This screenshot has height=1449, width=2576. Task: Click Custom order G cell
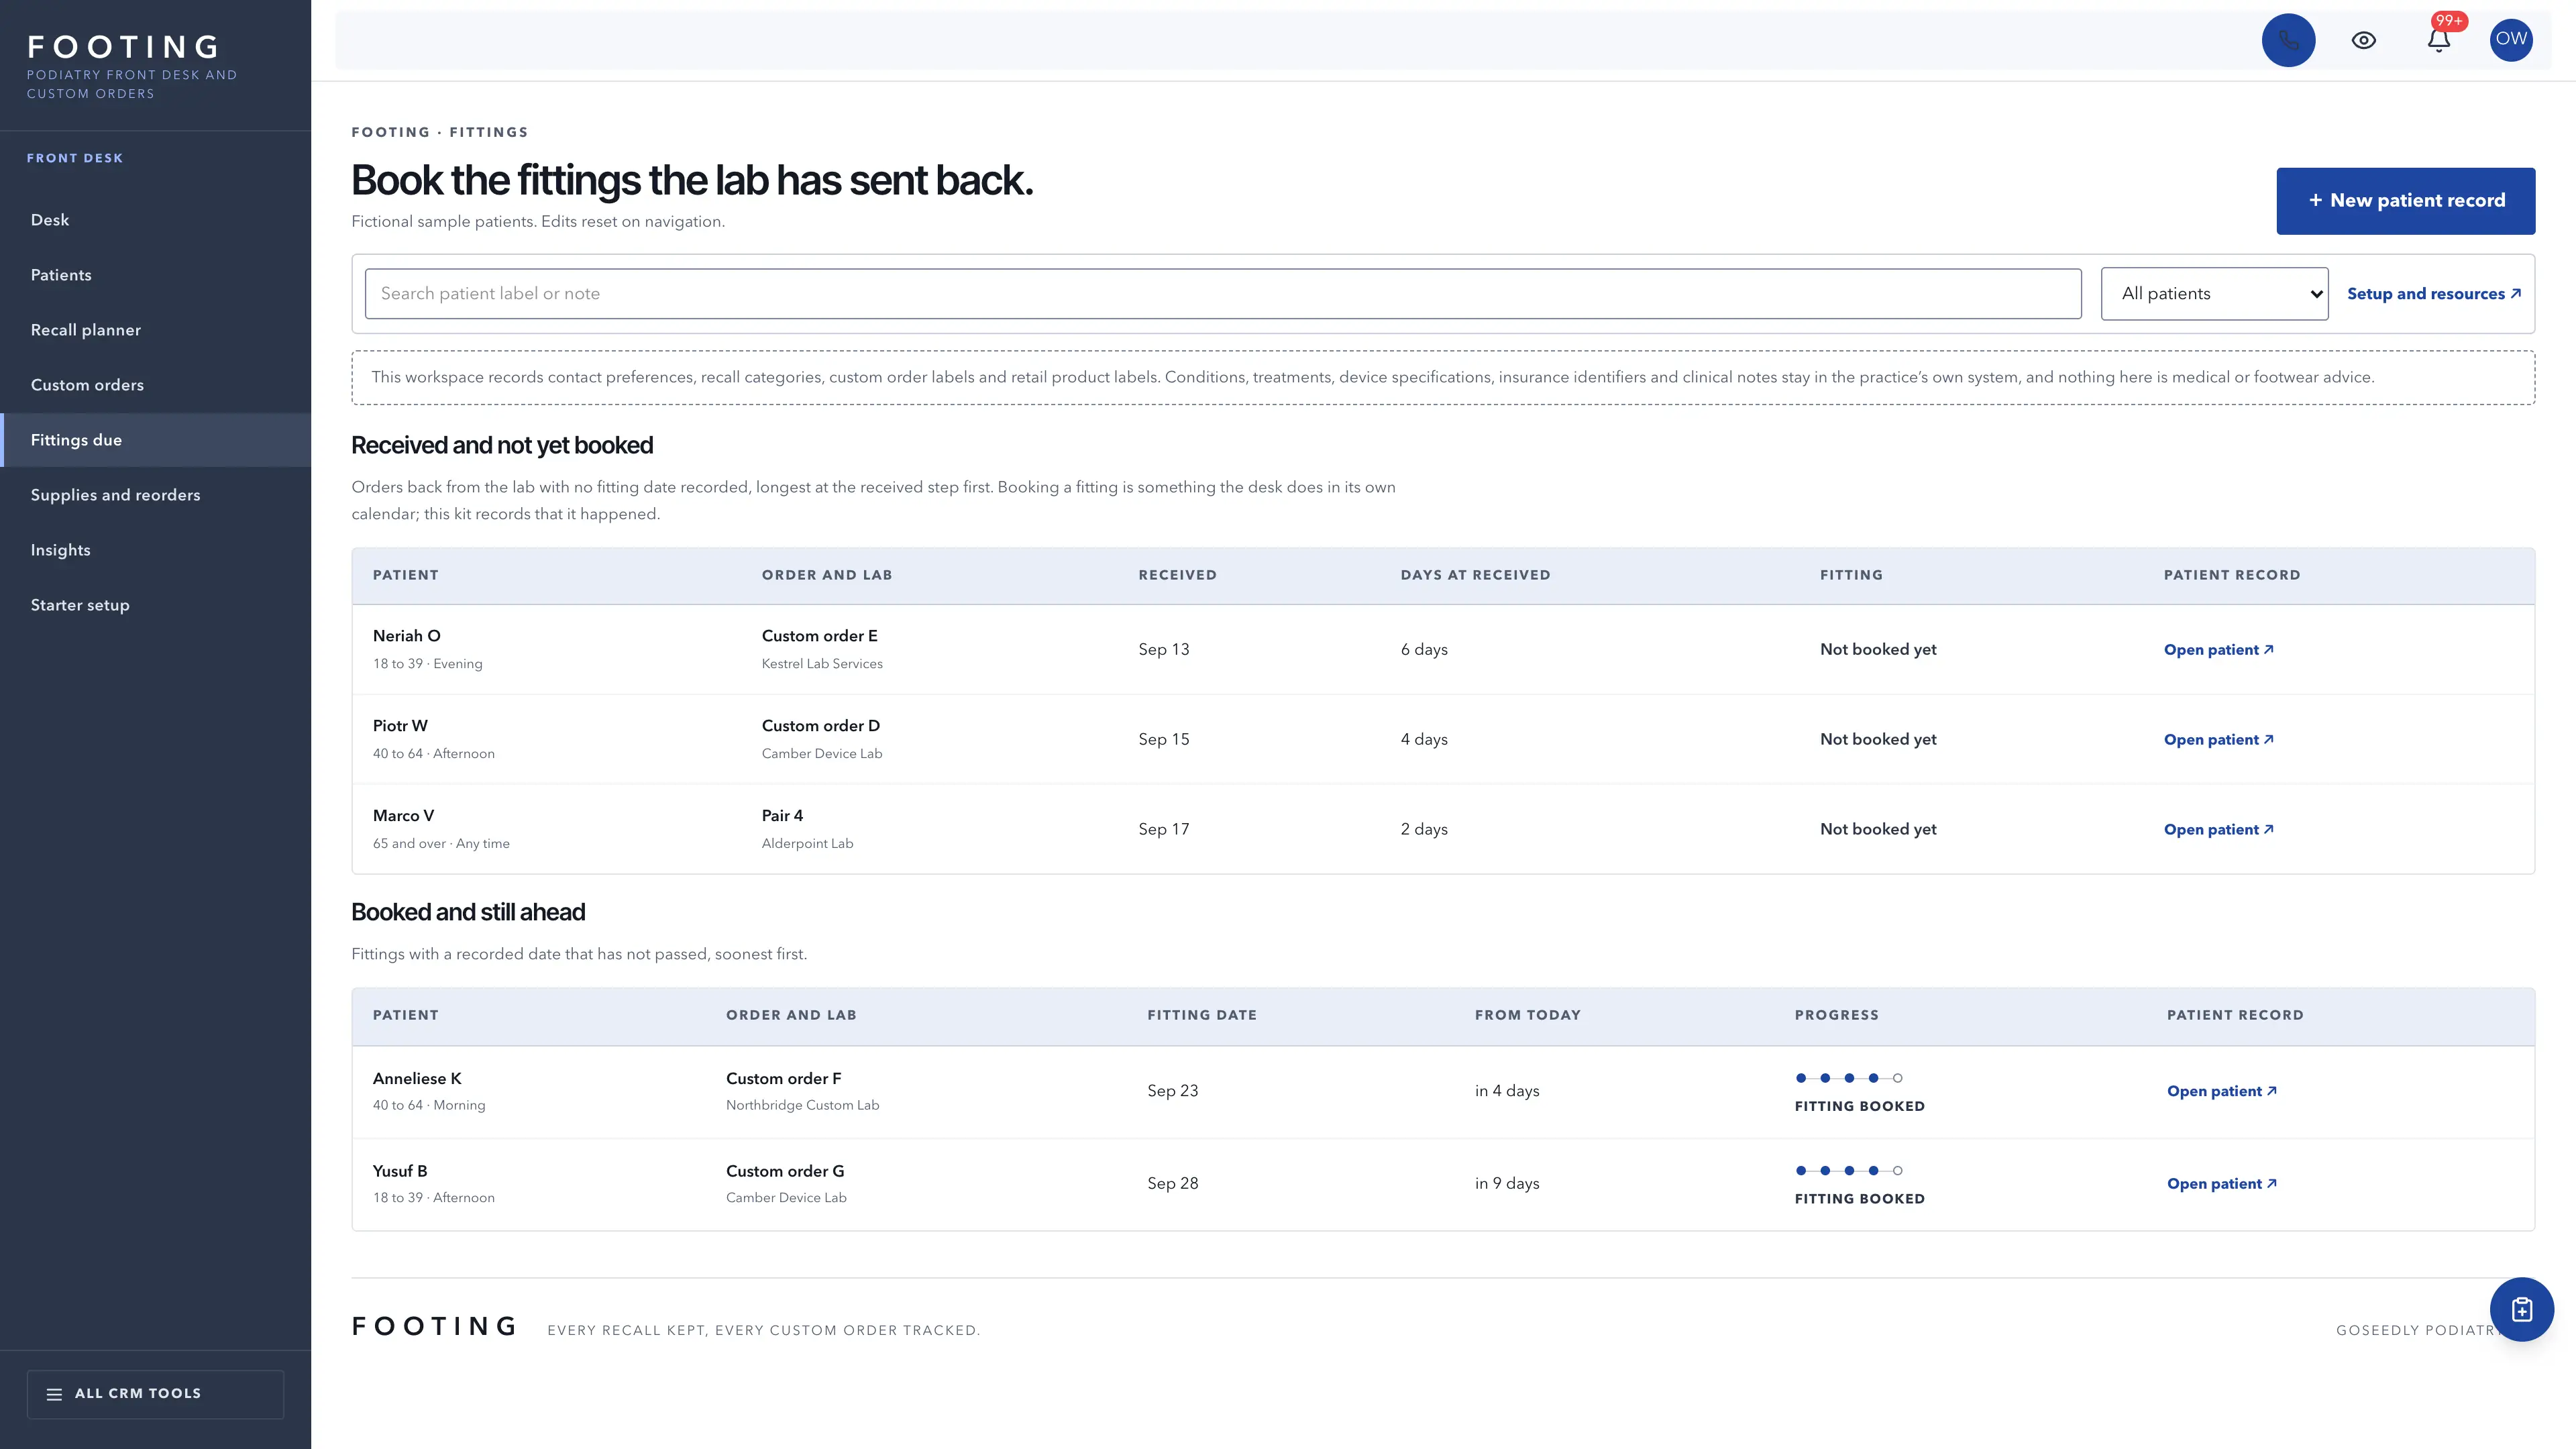(785, 1171)
